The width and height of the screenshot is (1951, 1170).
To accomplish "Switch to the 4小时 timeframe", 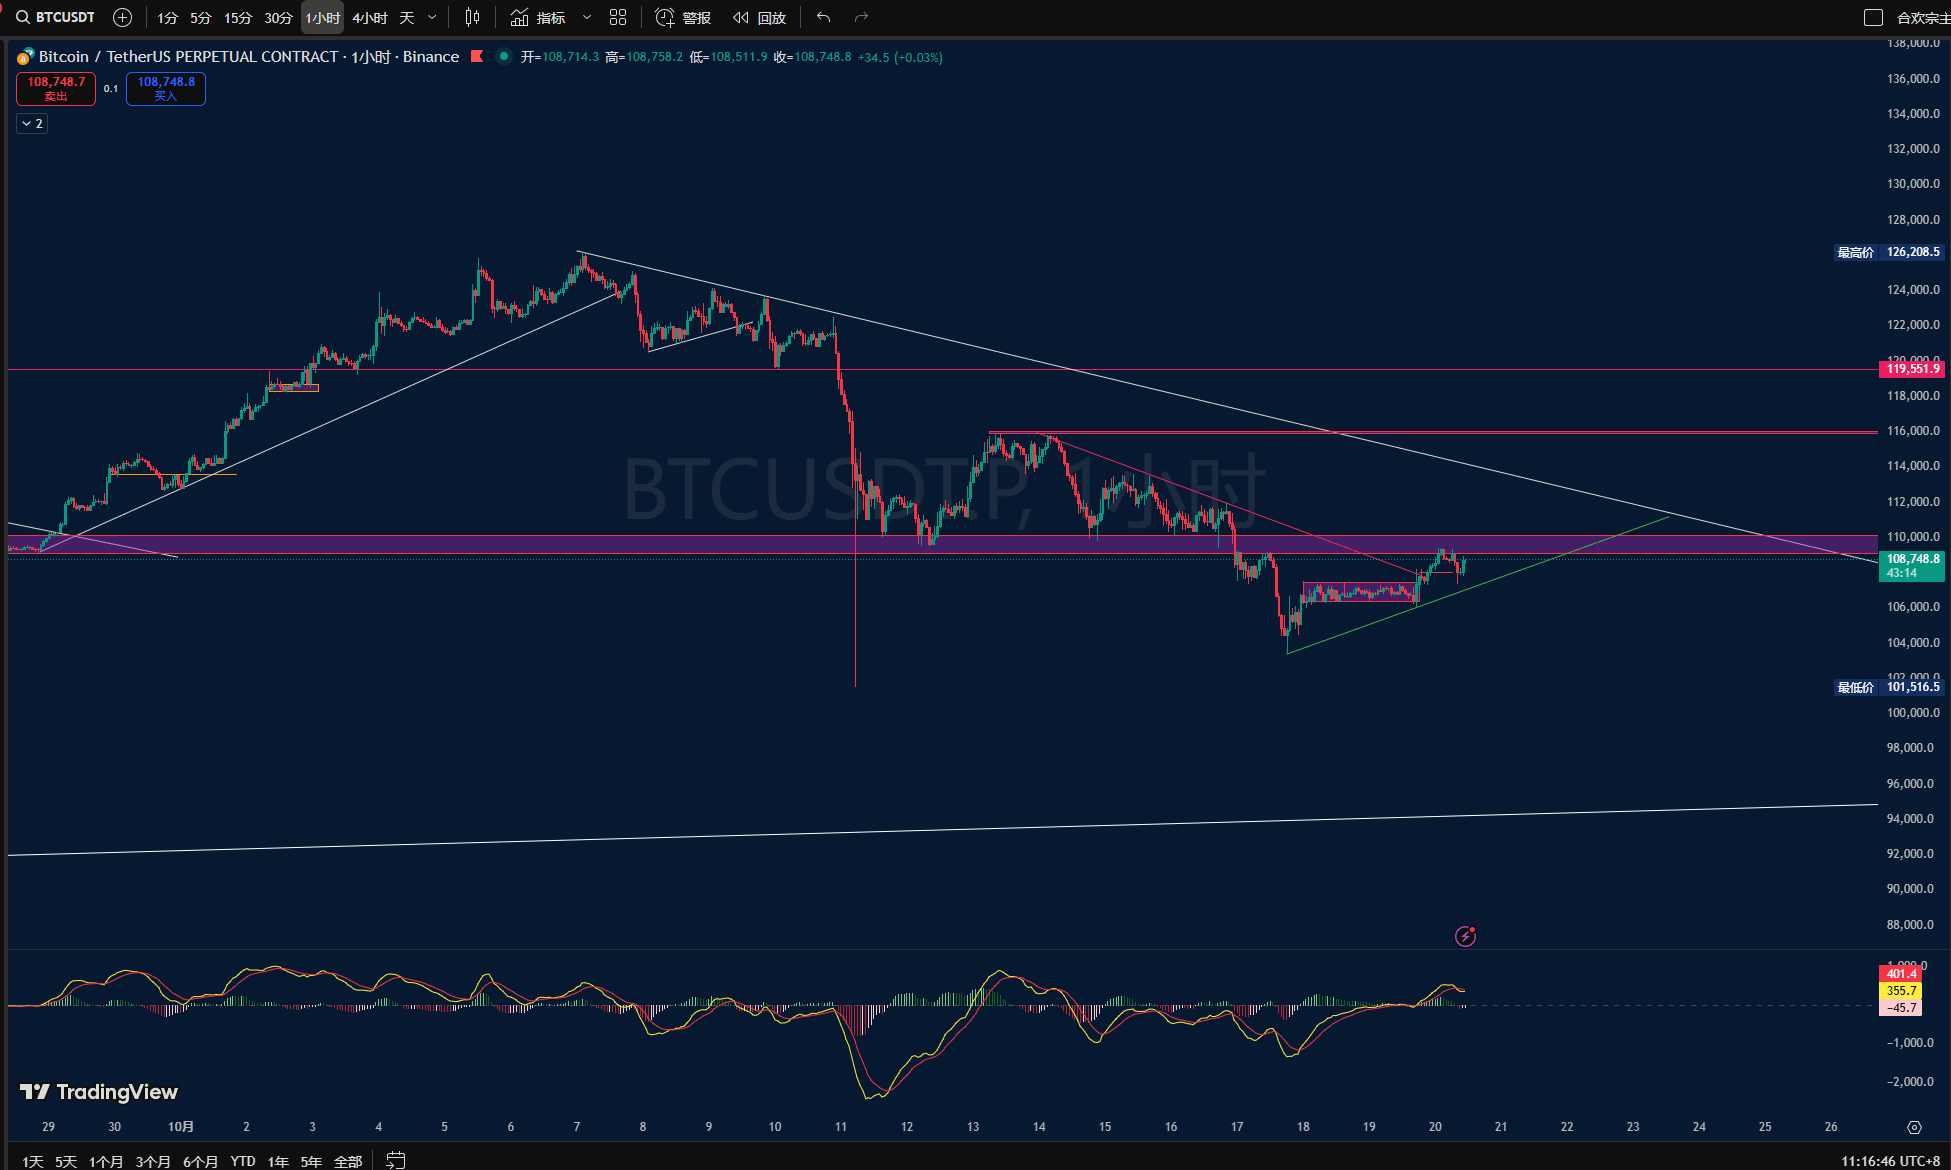I will 369,17.
